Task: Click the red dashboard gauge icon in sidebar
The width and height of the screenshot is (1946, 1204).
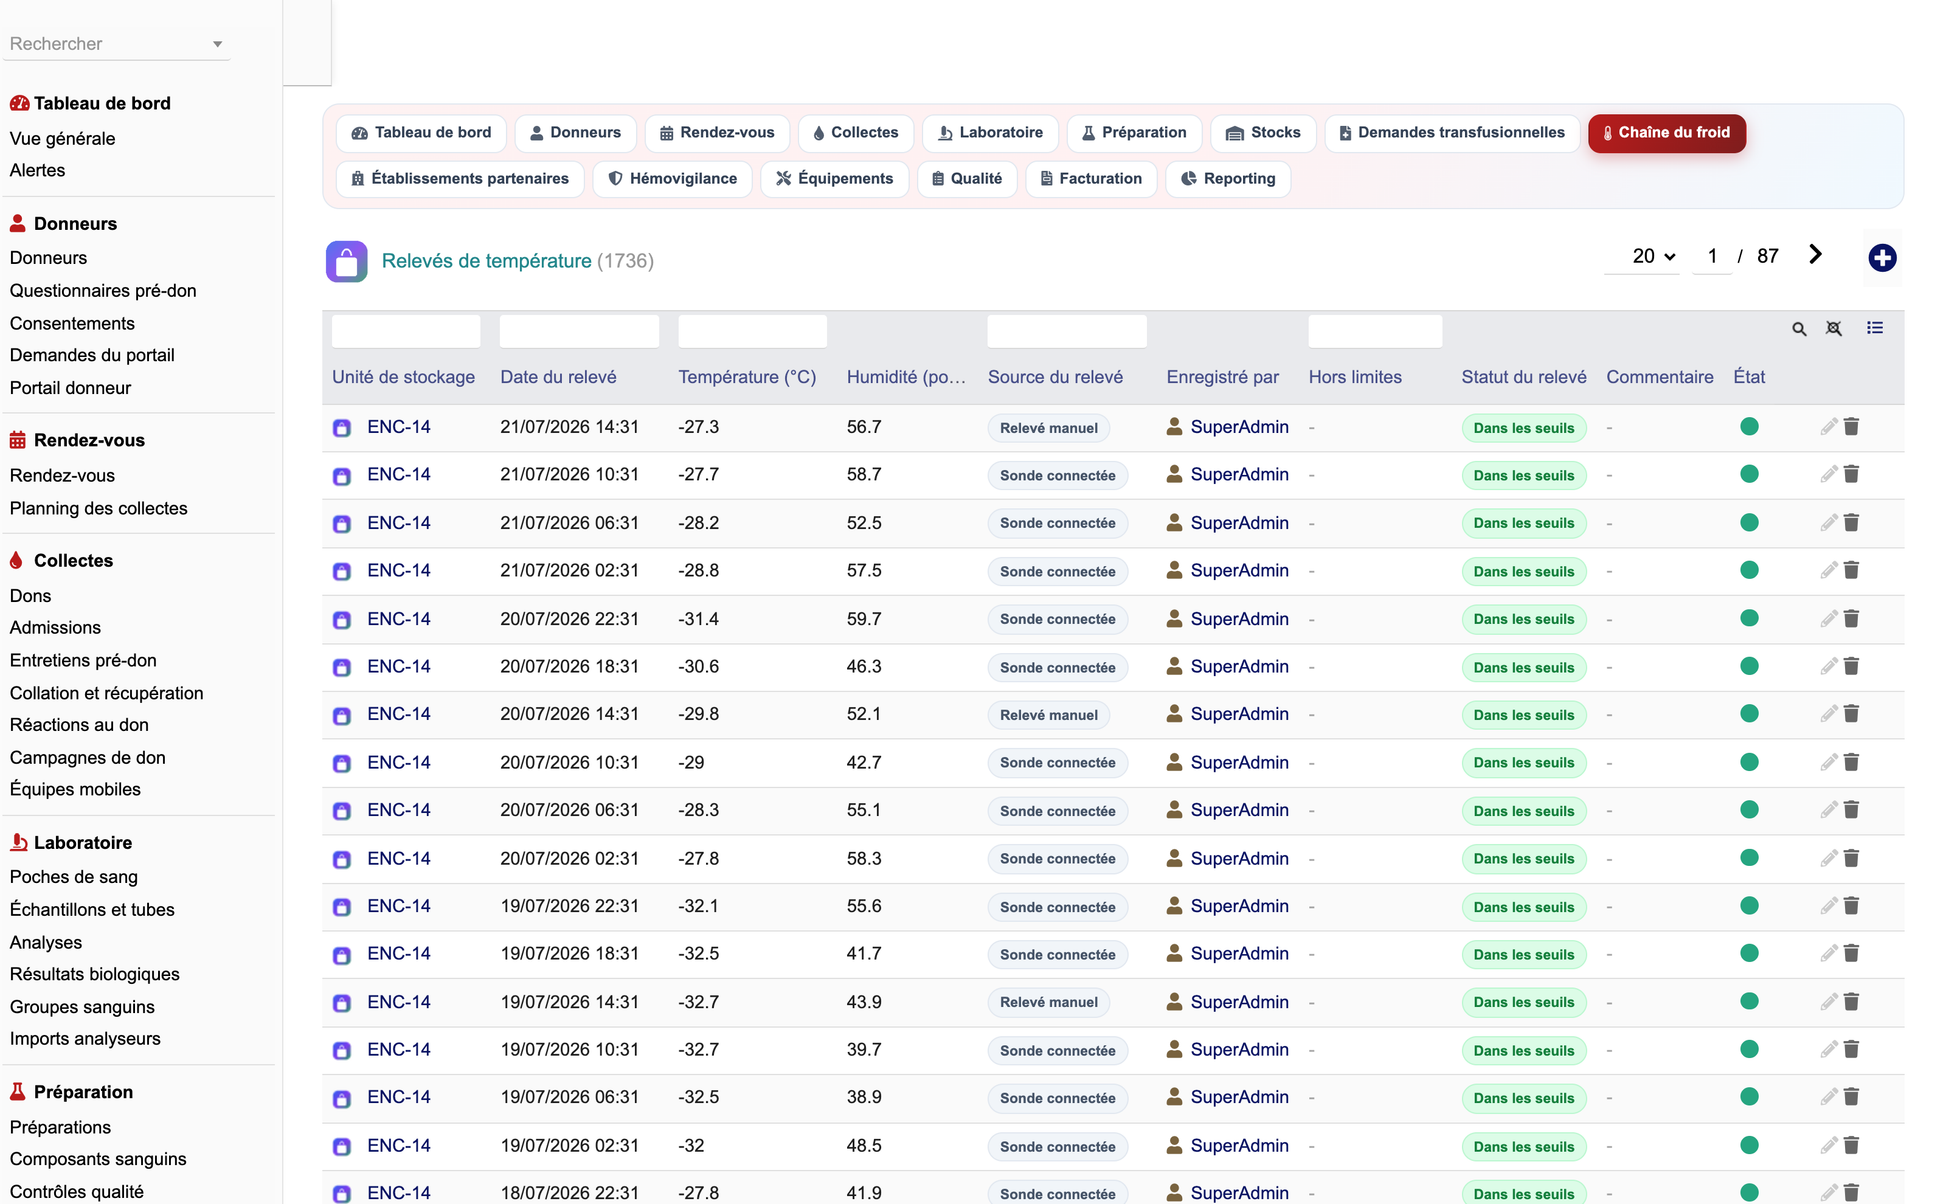Action: [18, 103]
